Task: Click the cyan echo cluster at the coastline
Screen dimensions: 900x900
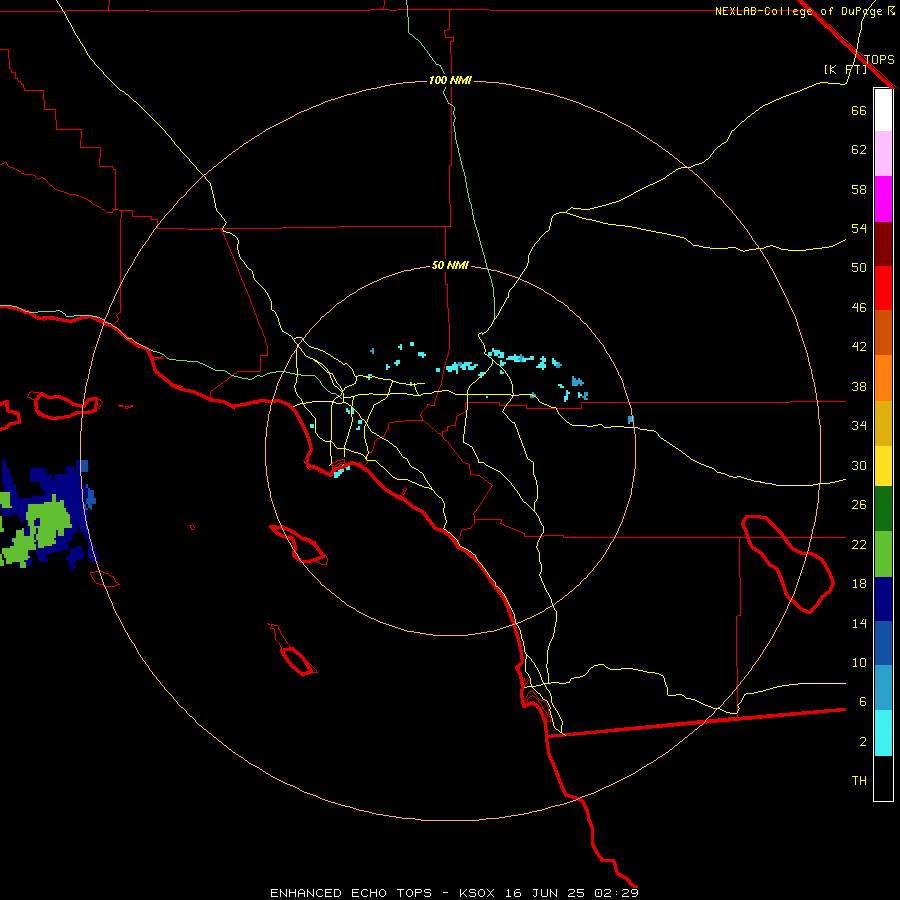Action: click(341, 472)
